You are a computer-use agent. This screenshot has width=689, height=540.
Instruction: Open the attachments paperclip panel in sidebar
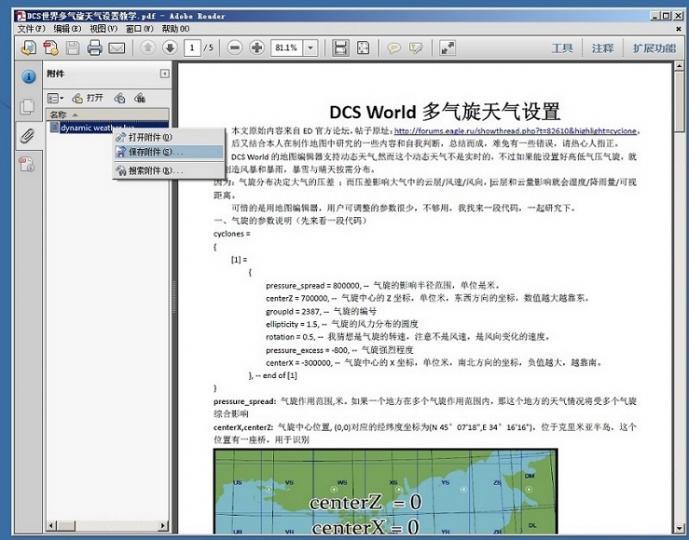[x=27, y=136]
